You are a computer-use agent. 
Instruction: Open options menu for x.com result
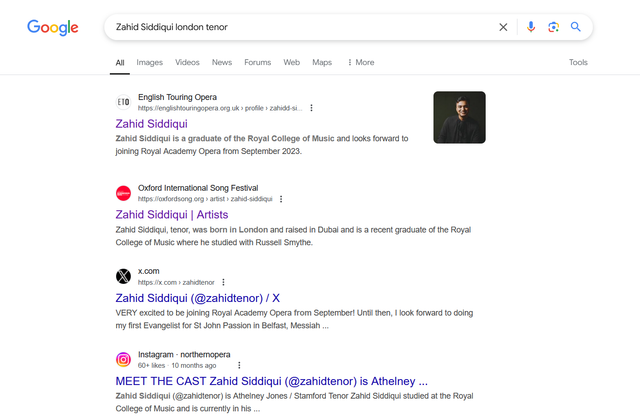pos(223,282)
